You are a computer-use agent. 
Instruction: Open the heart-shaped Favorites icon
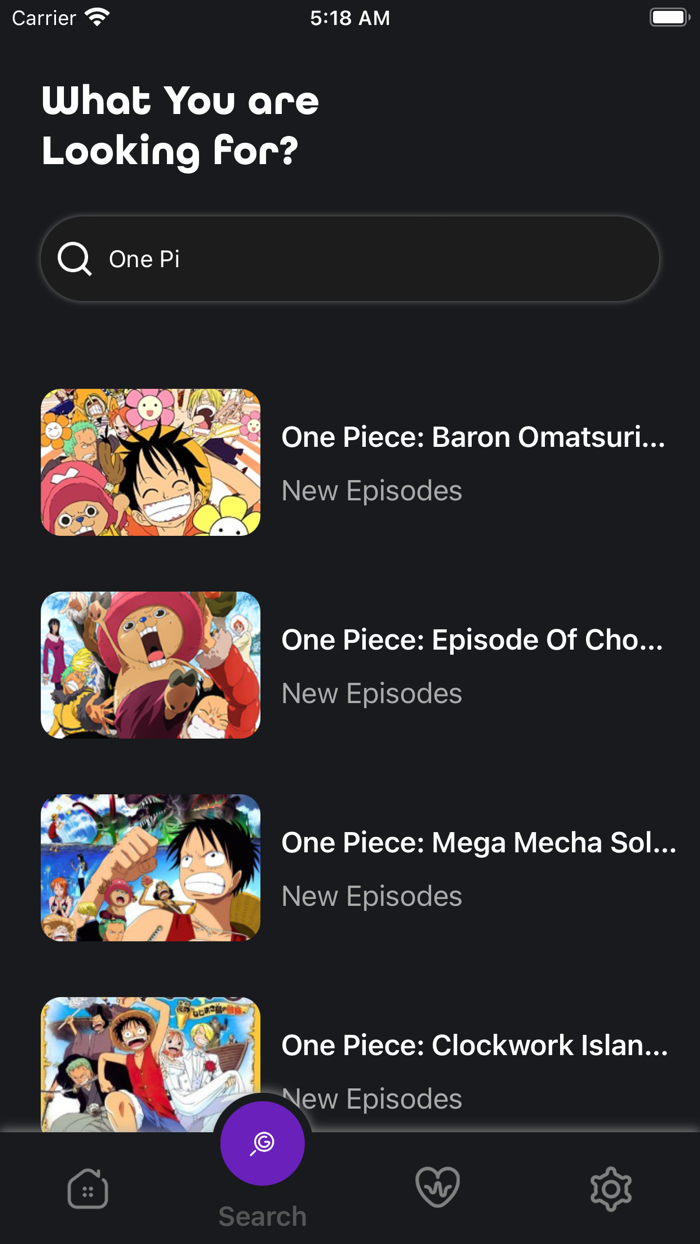point(437,1189)
